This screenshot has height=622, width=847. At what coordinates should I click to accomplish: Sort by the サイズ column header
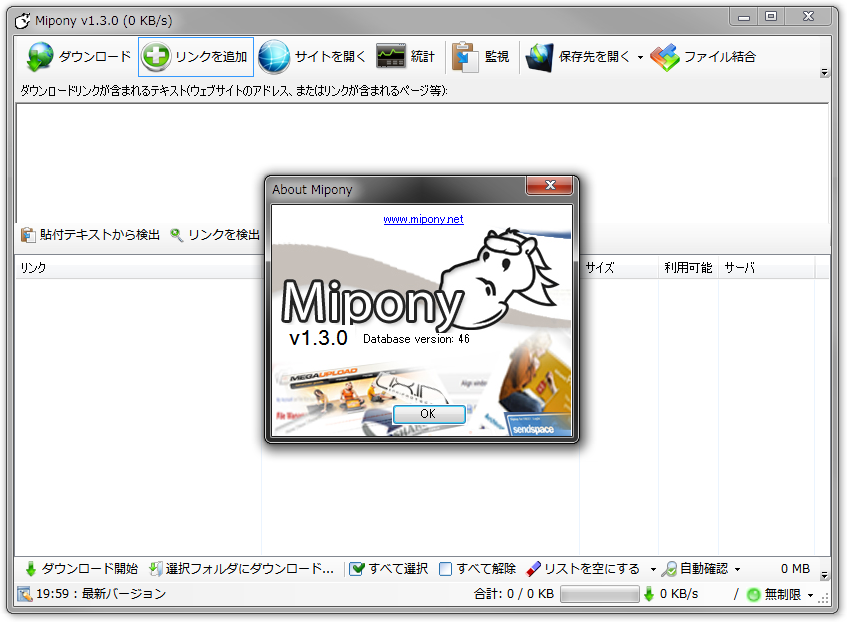coord(619,267)
